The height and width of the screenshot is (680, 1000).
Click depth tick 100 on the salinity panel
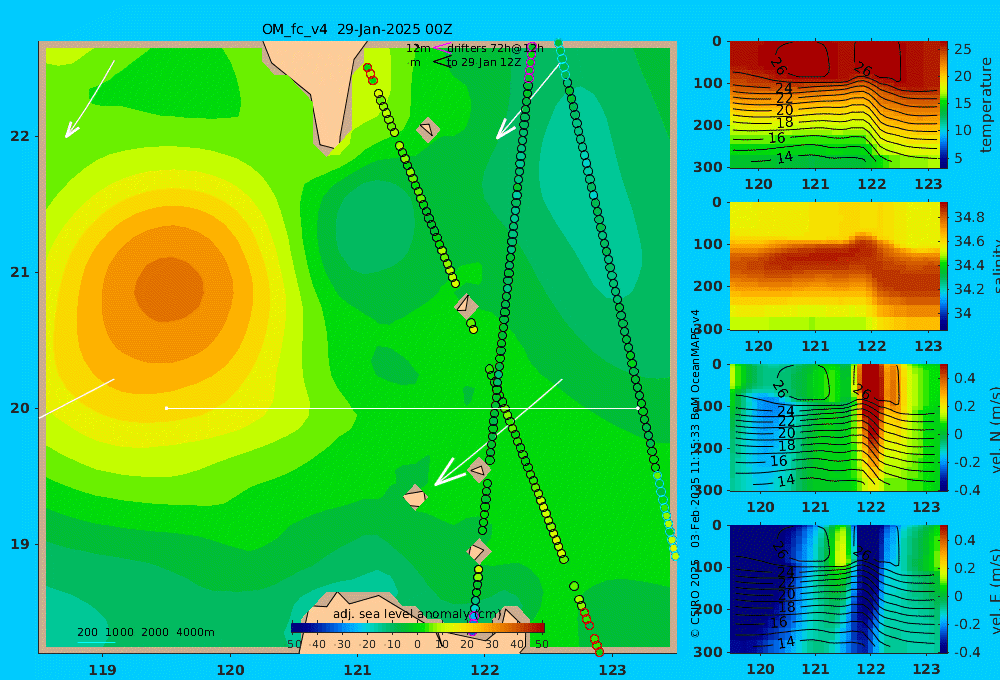pyautogui.click(x=708, y=244)
